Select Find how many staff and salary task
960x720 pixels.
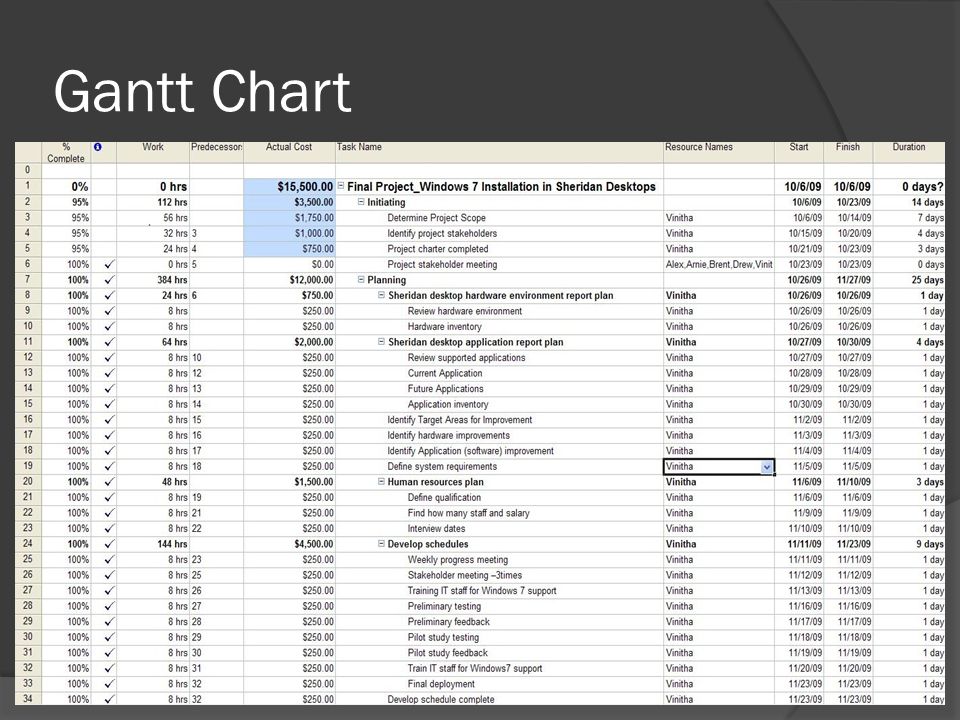point(468,513)
